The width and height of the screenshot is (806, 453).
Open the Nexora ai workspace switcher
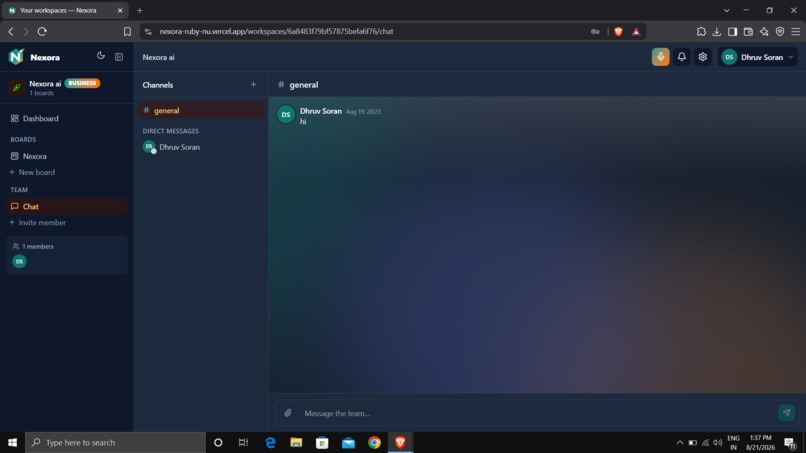(67, 87)
